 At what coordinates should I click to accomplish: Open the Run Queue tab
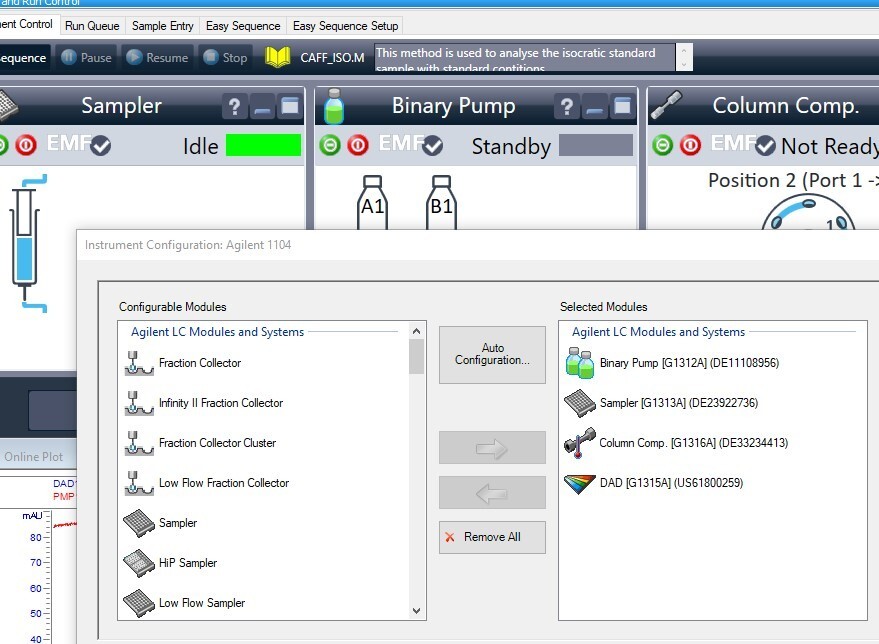[92, 26]
